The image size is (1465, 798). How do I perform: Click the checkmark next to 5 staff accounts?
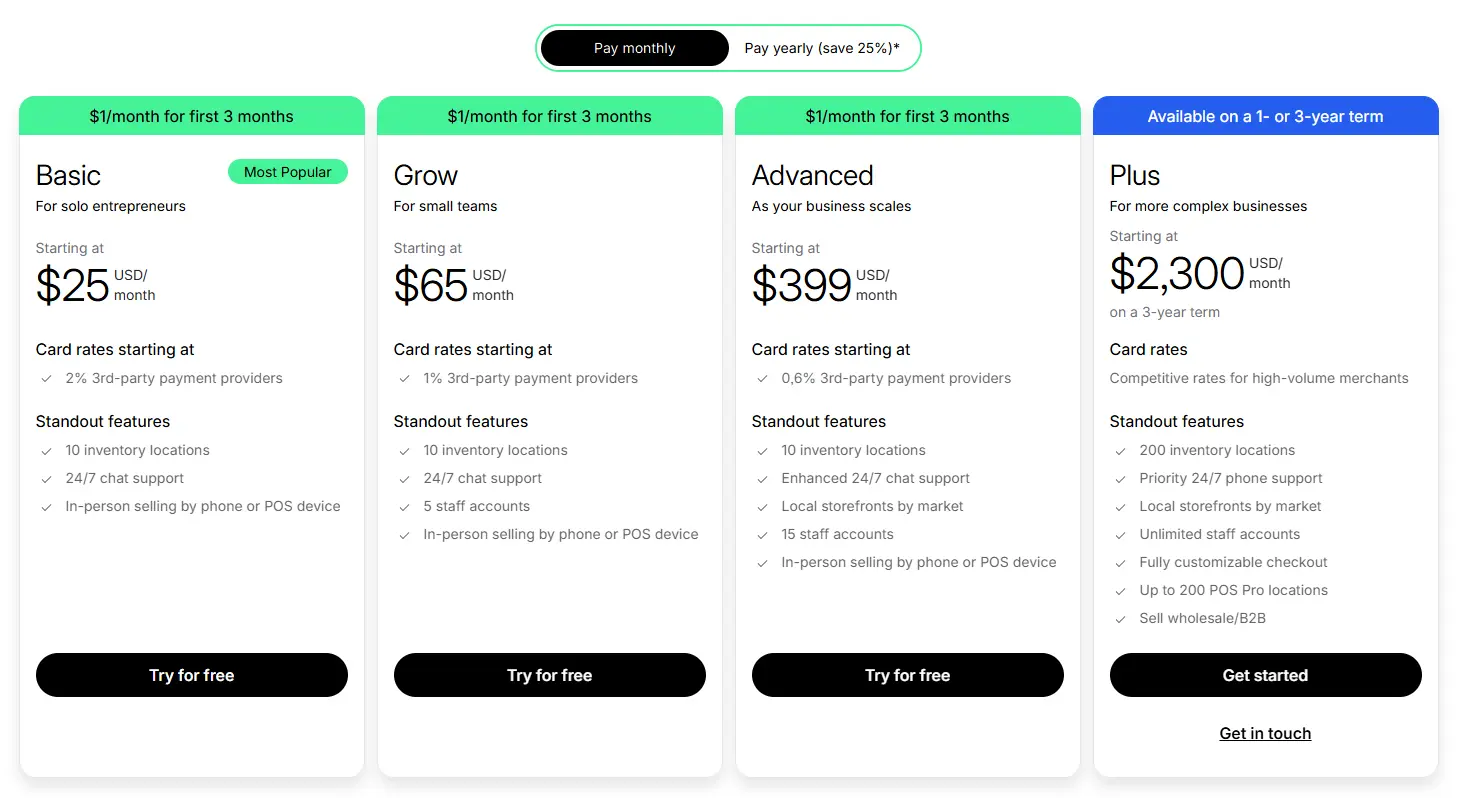[404, 506]
